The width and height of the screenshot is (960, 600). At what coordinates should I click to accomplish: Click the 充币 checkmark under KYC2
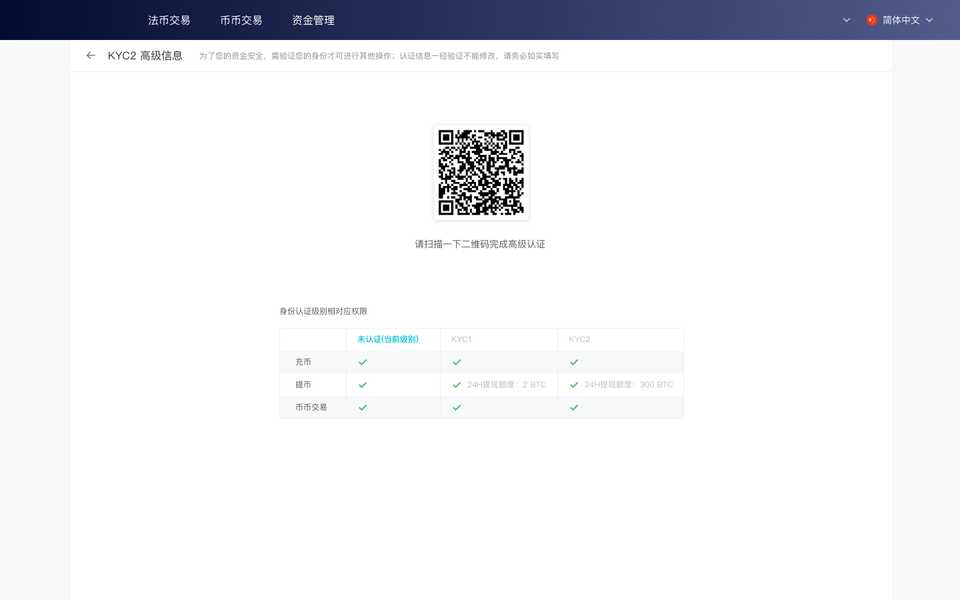pos(574,362)
